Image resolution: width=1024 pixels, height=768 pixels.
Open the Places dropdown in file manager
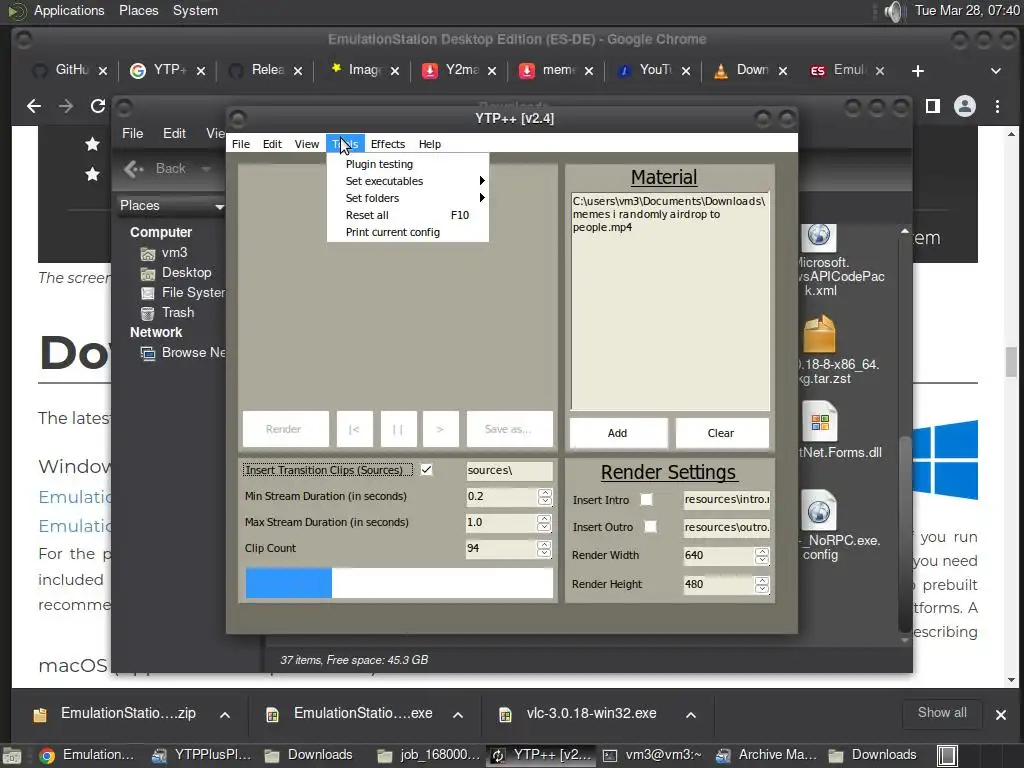(x=171, y=206)
